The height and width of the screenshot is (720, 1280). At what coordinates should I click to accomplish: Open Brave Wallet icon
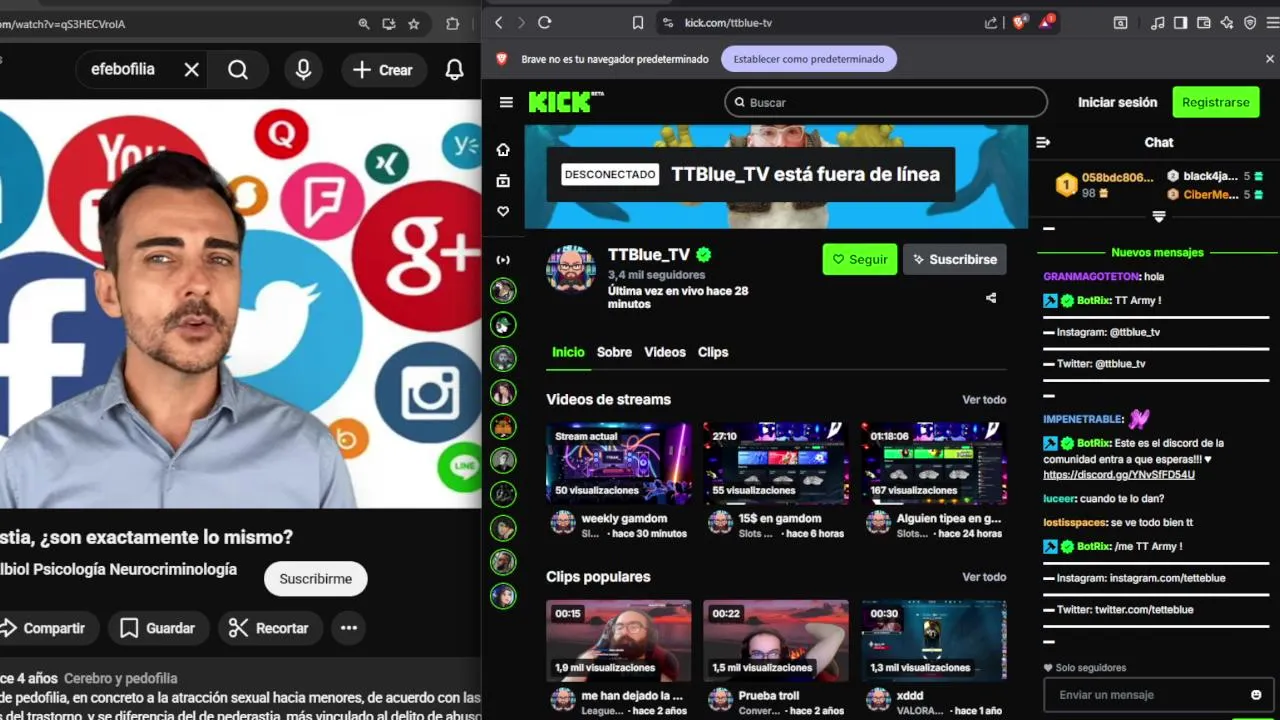click(1203, 22)
